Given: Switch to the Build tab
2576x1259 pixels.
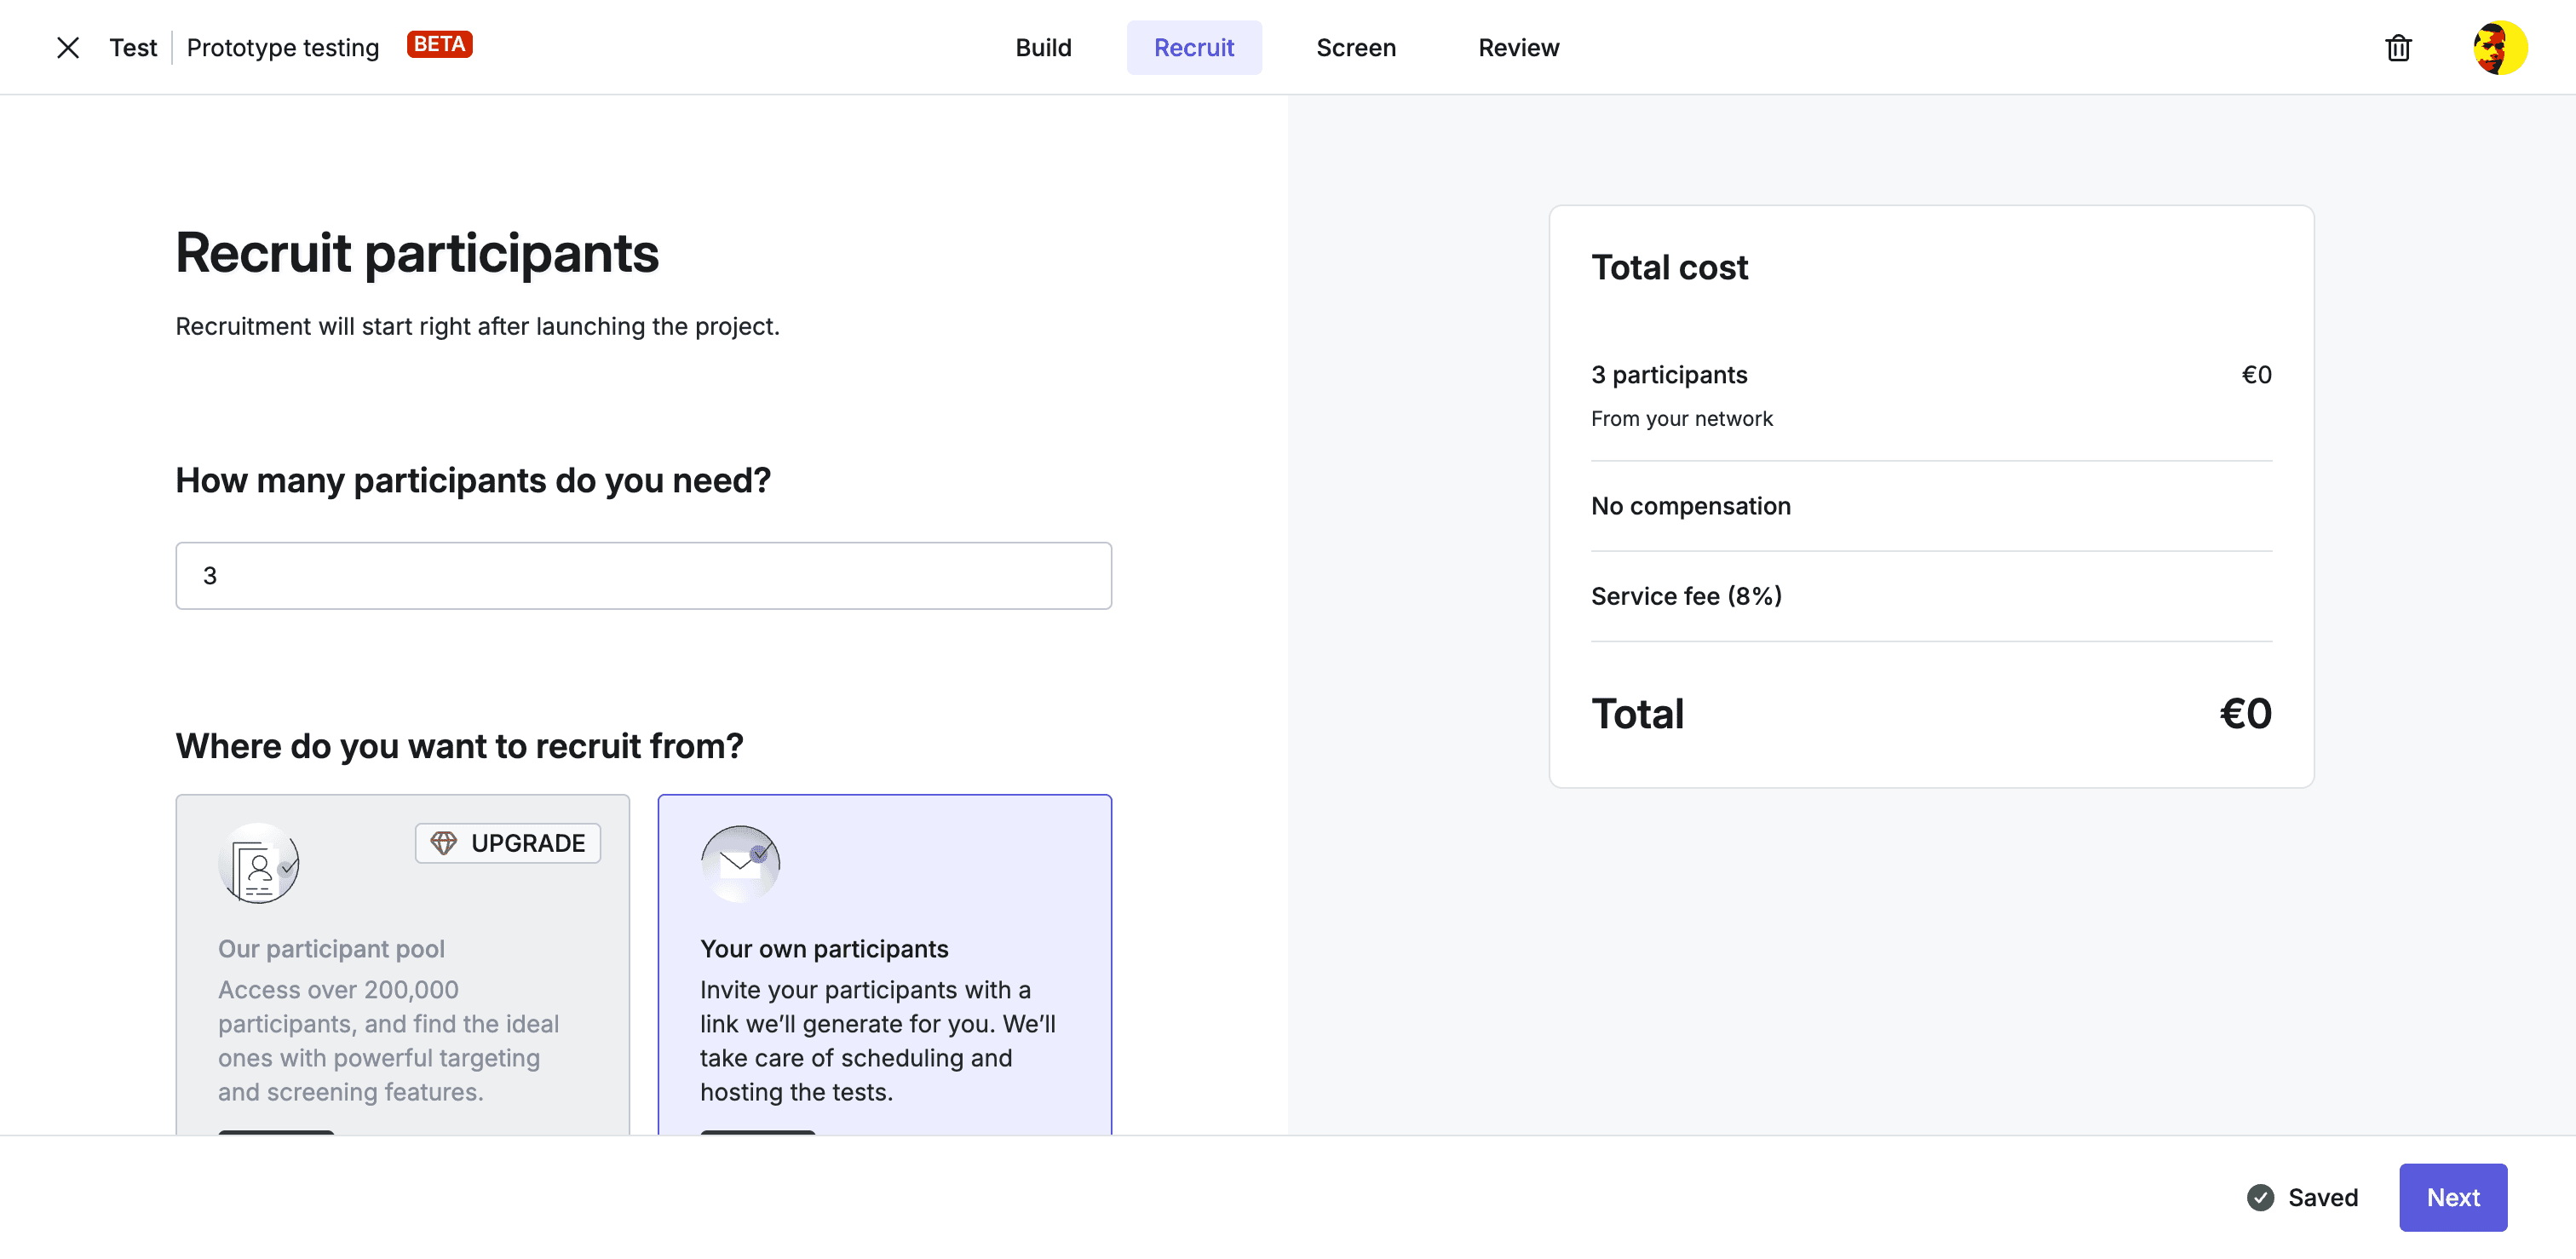Looking at the screenshot, I should [1043, 47].
